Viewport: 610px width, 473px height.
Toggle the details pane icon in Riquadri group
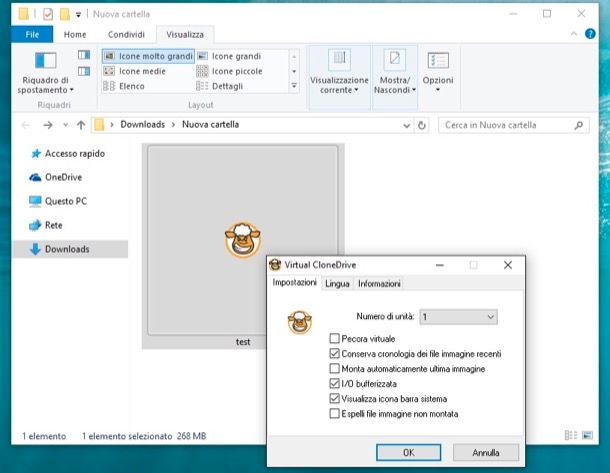[84, 71]
